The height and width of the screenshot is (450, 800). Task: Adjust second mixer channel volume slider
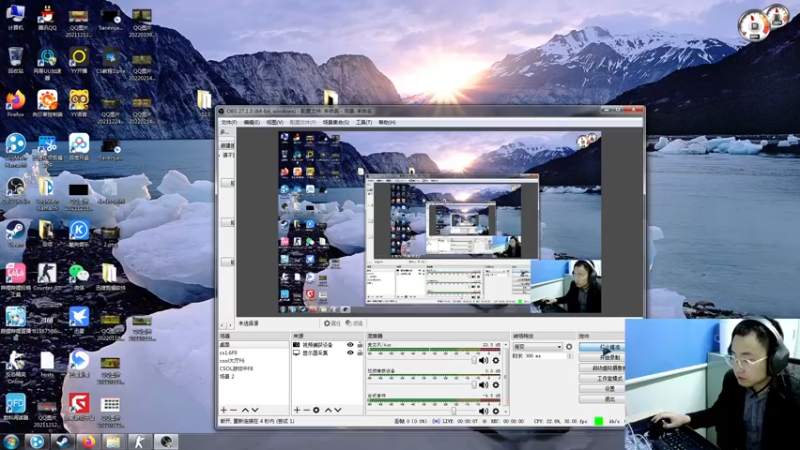click(x=474, y=385)
